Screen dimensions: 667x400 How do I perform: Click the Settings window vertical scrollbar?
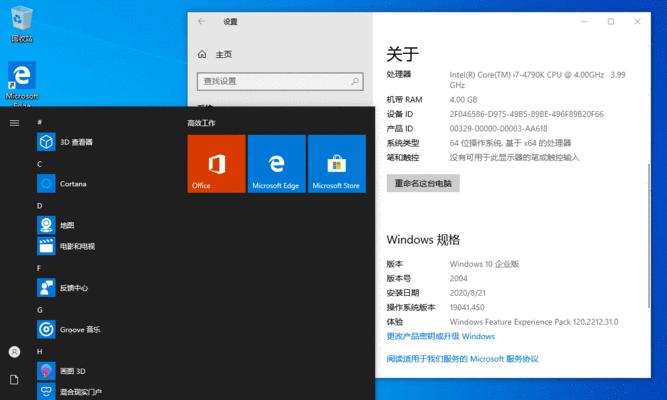(x=648, y=235)
